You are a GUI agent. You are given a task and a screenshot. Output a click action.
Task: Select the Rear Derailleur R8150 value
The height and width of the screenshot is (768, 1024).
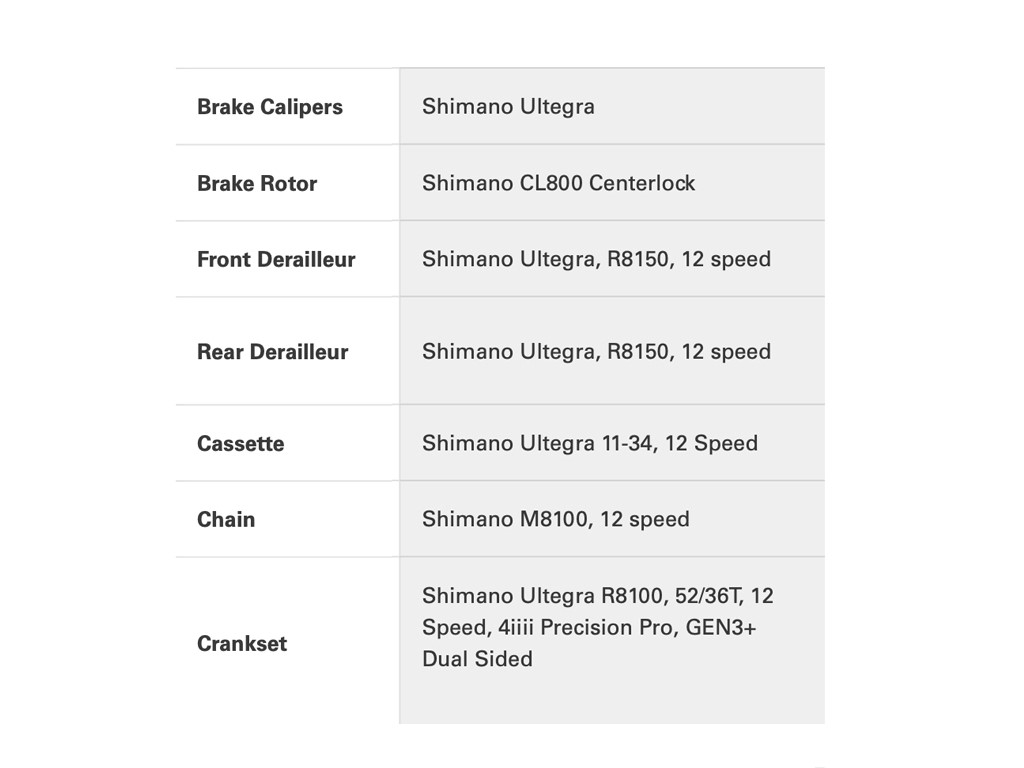click(596, 352)
